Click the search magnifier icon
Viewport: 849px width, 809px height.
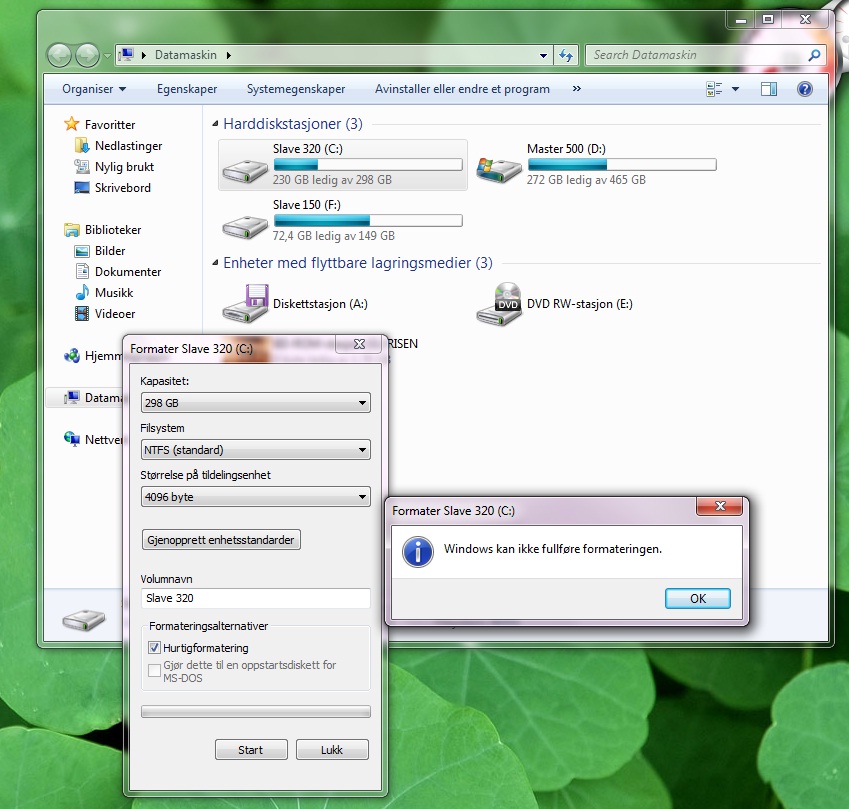(x=814, y=55)
